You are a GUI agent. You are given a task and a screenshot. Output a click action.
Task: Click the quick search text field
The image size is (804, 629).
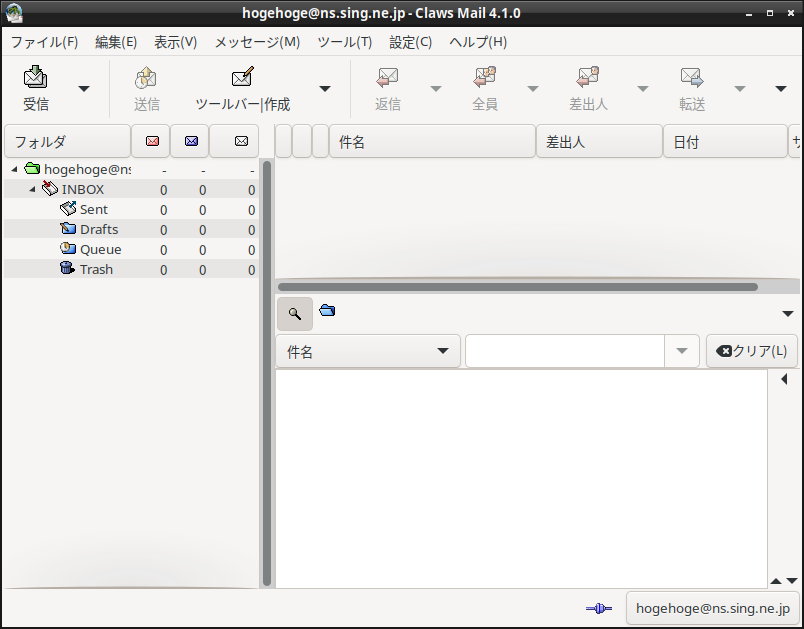coord(565,351)
